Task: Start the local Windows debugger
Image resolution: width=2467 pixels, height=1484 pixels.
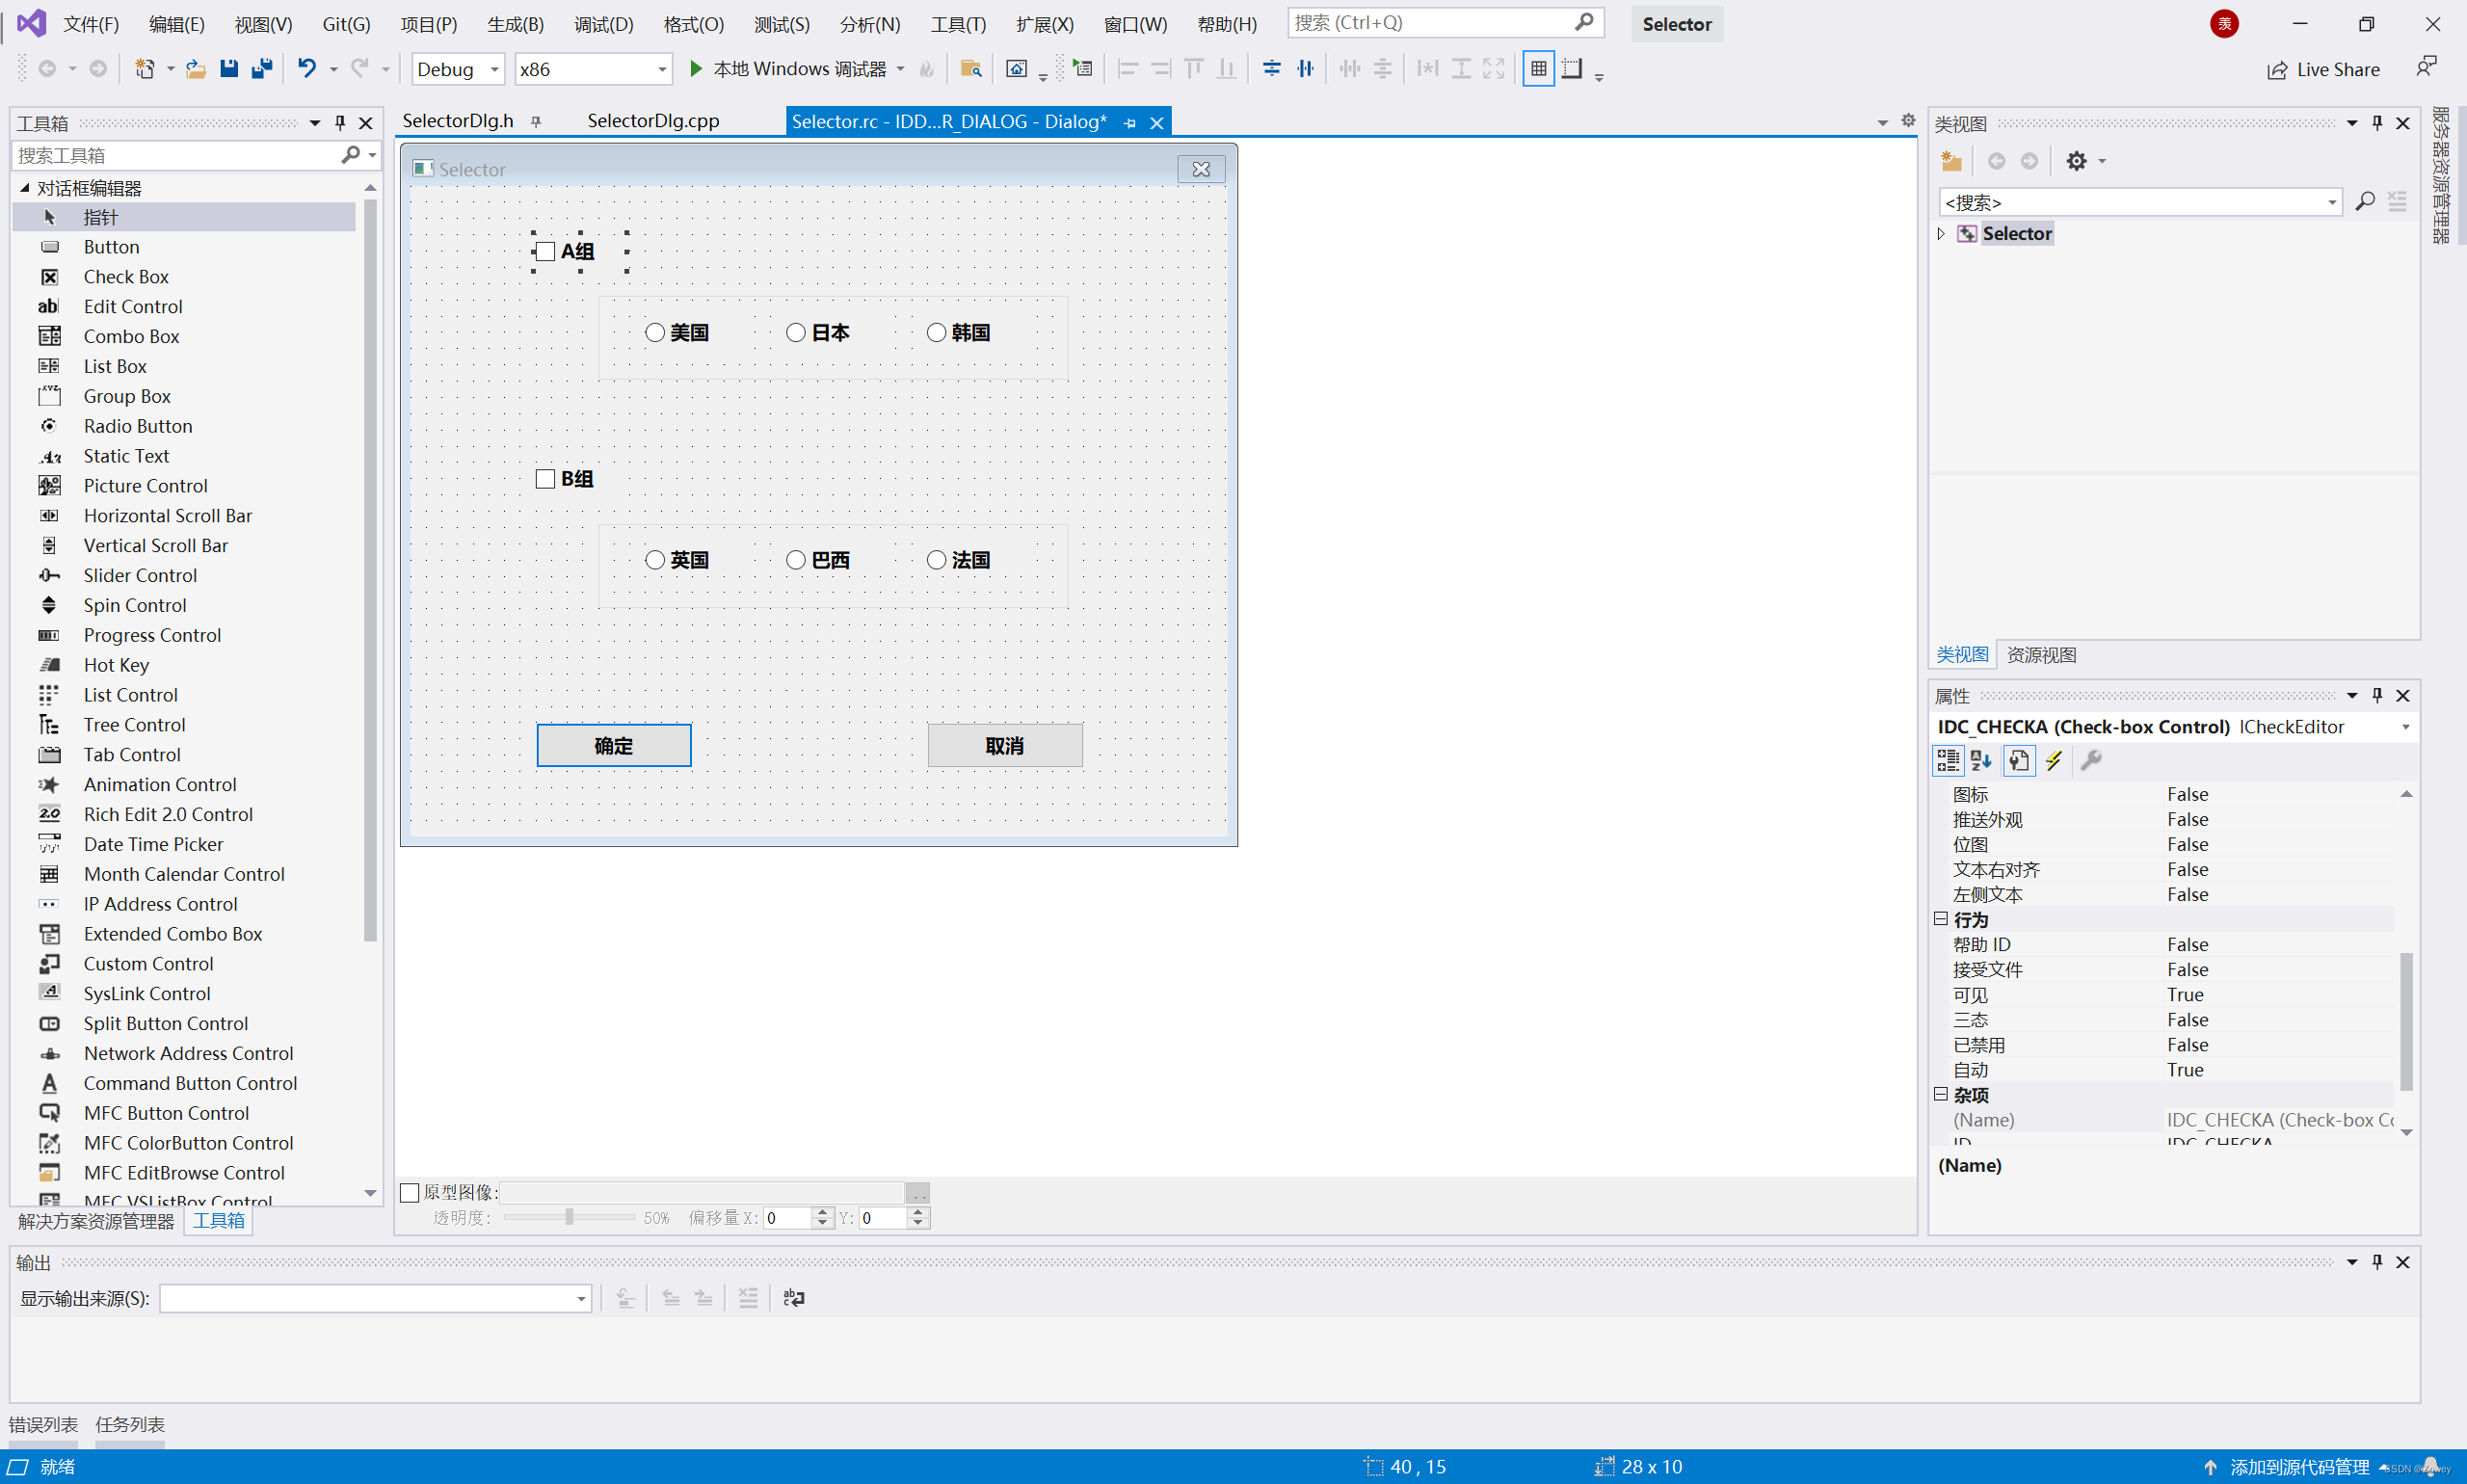Action: (697, 69)
